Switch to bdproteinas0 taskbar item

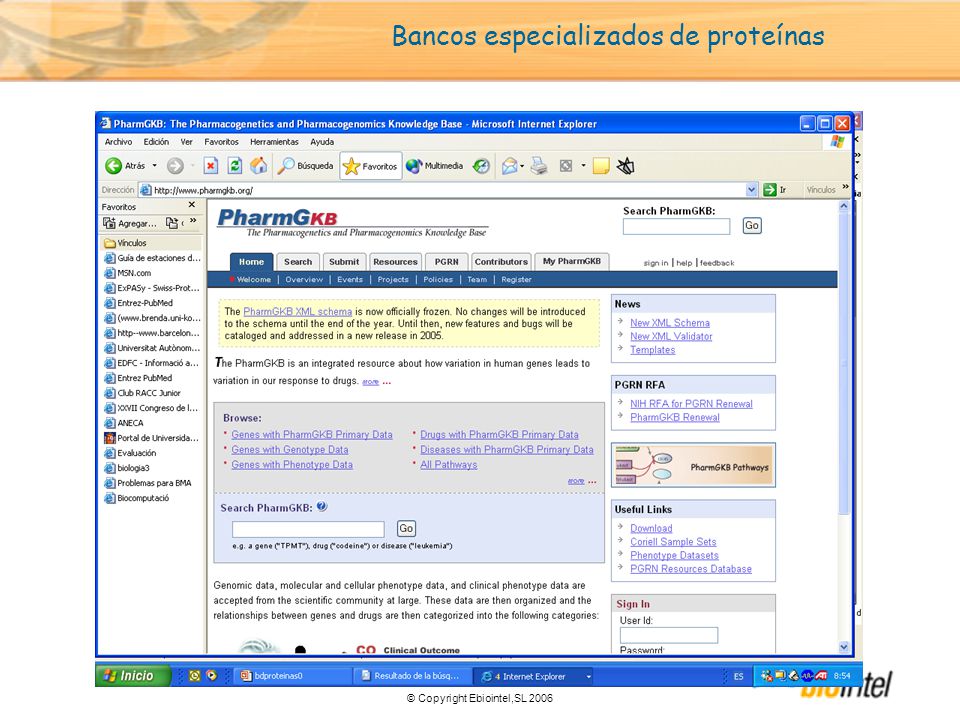[291, 677]
